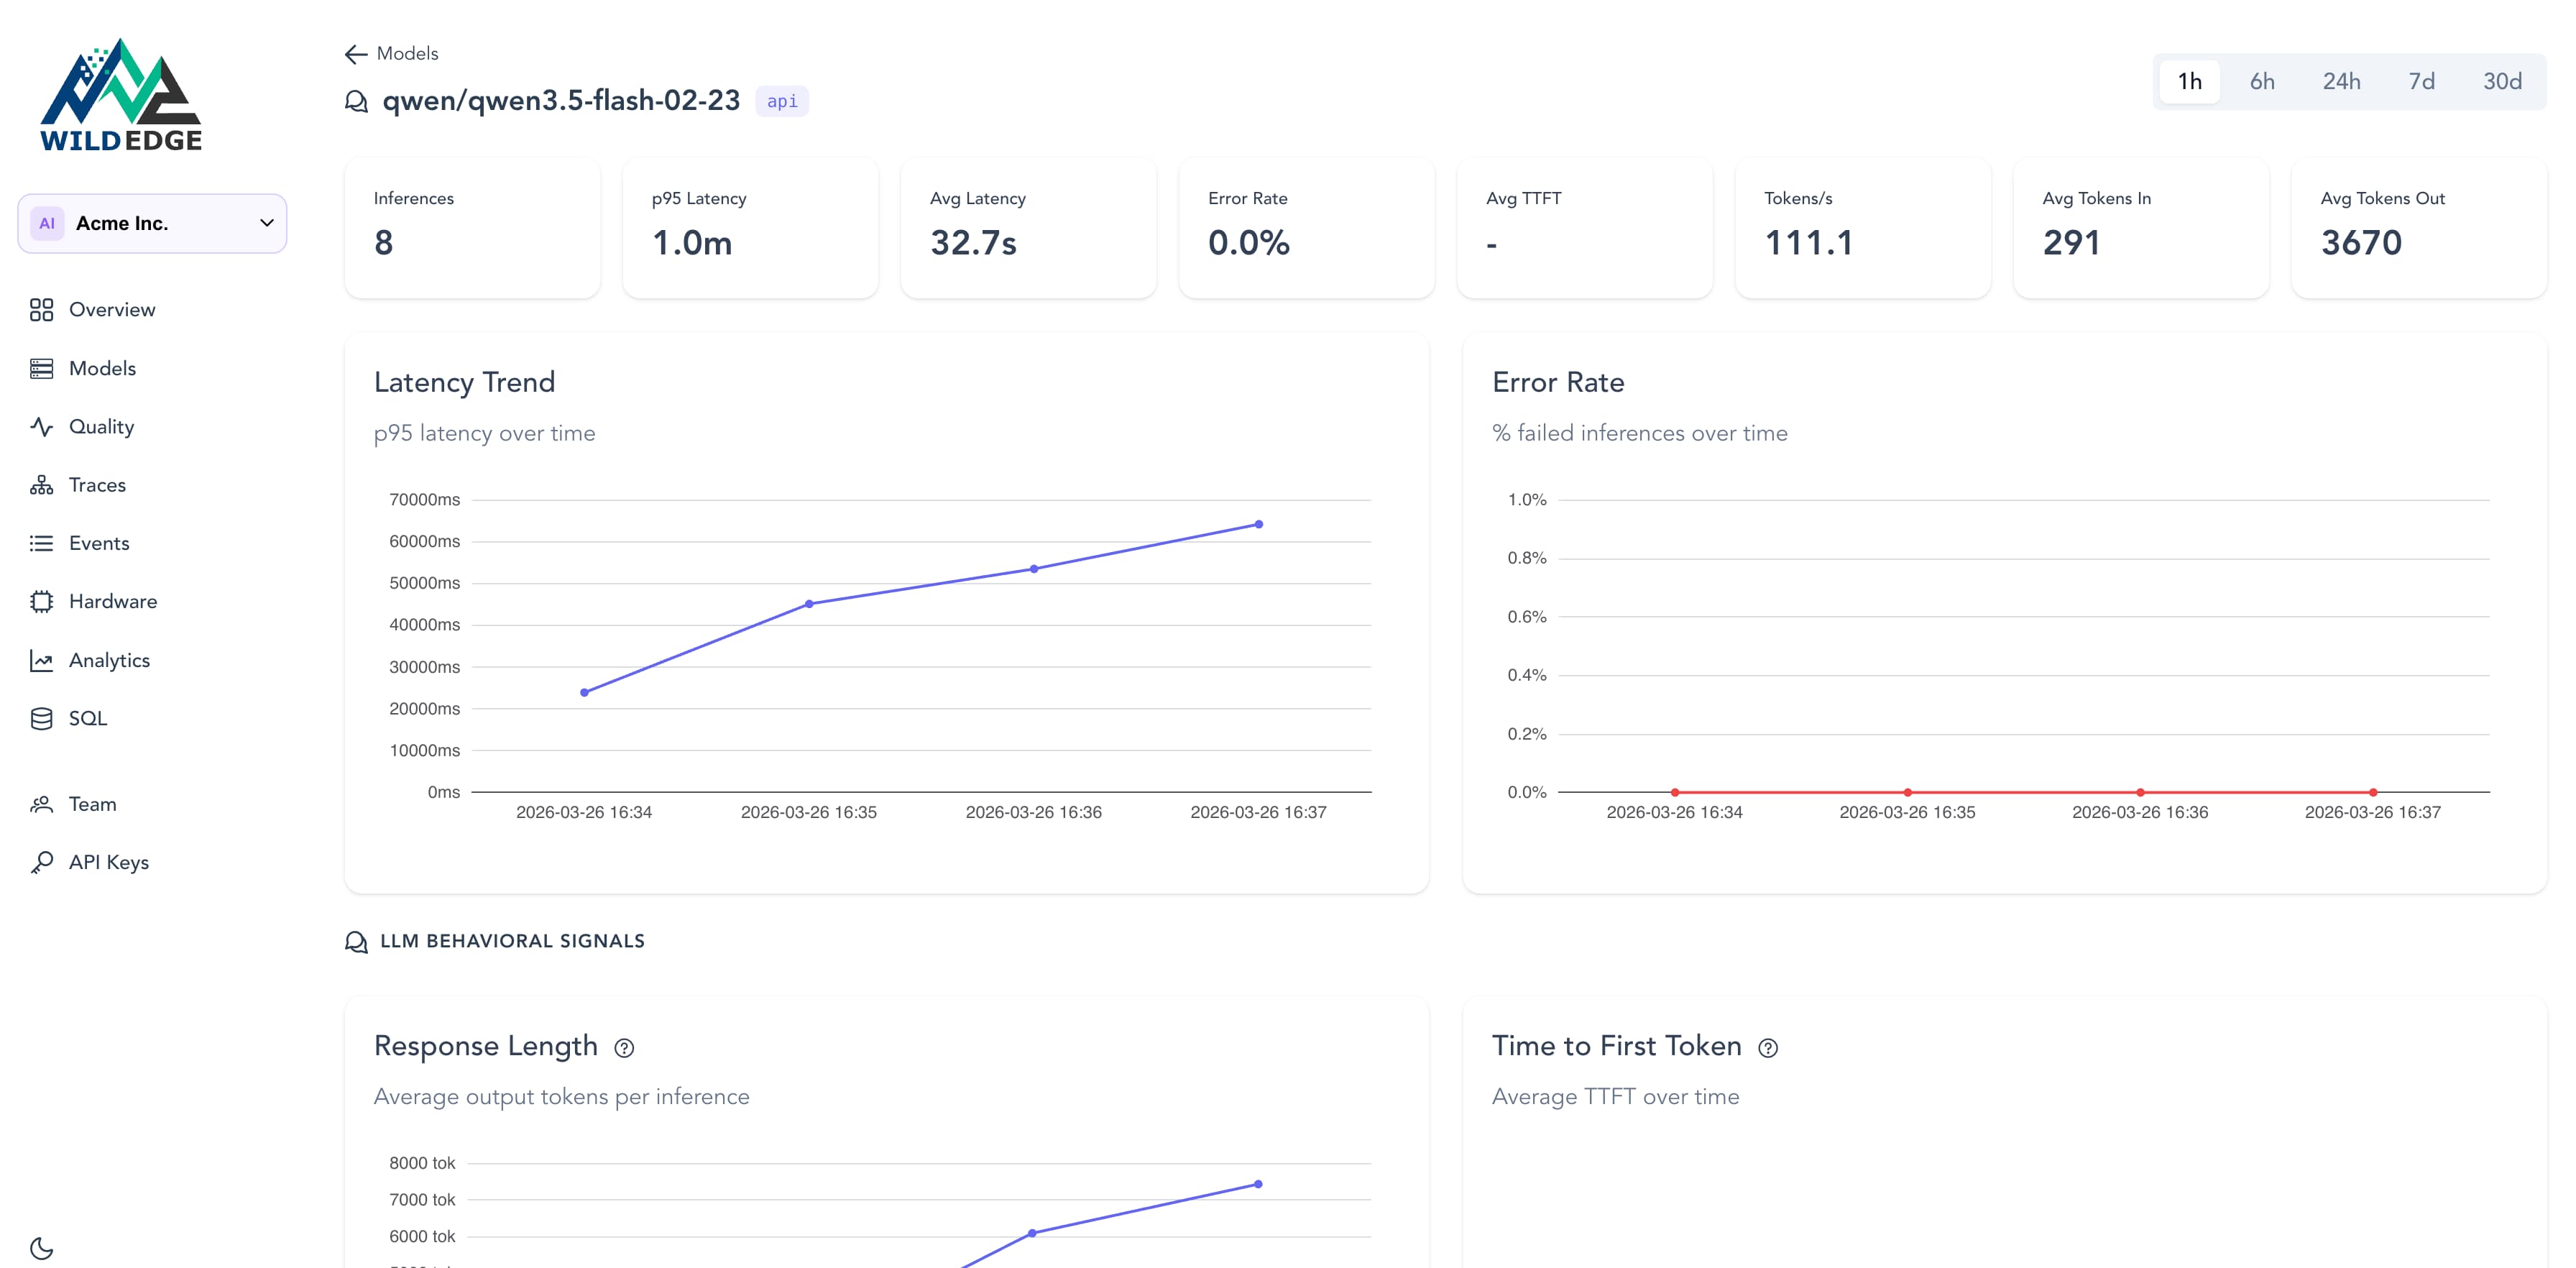
Task: Click the chevron on the organization selector
Action: coord(267,223)
